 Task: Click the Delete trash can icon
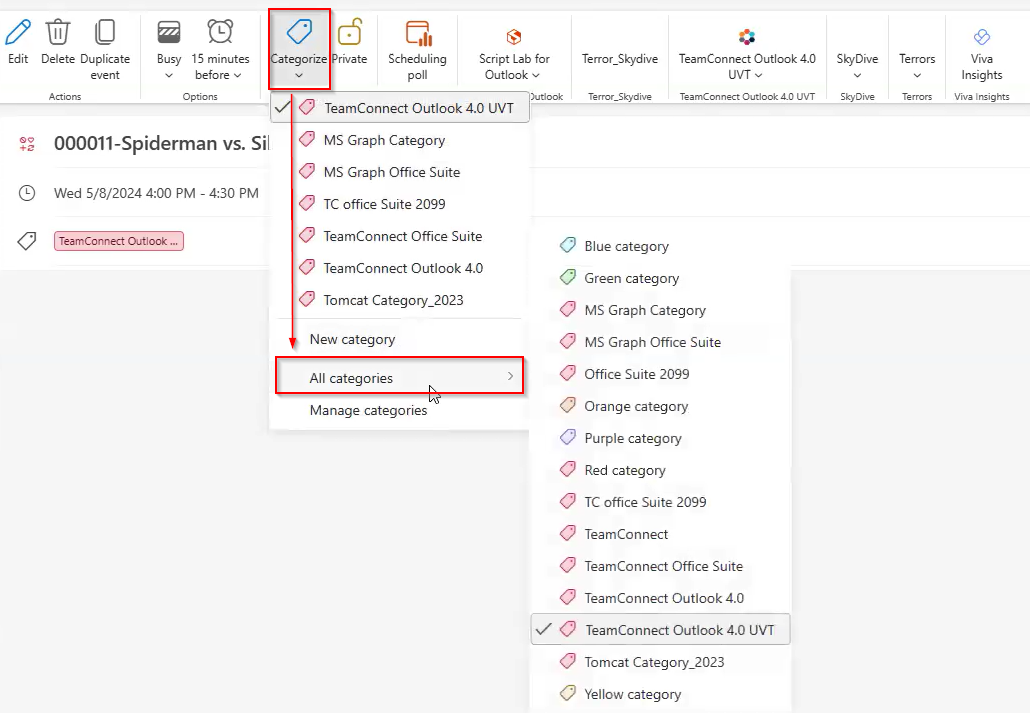58,32
